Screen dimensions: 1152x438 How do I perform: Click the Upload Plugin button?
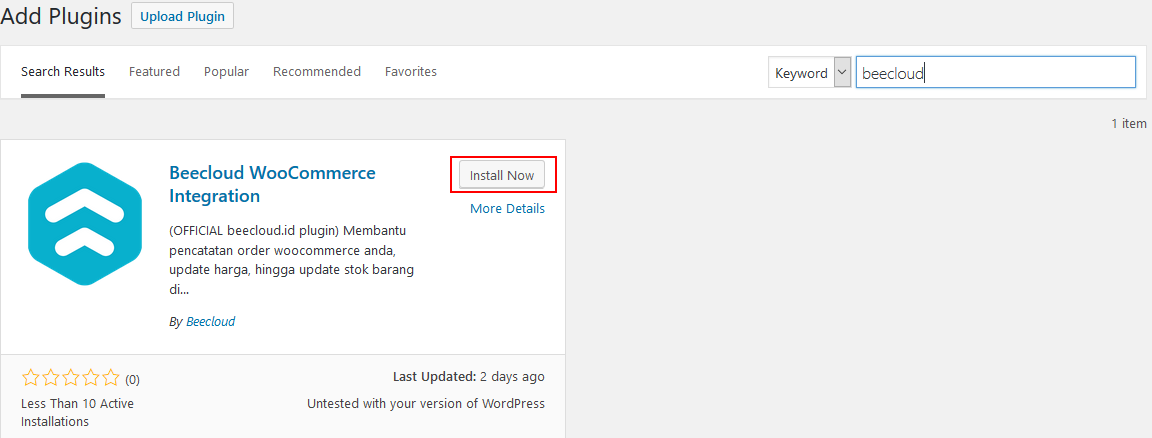[x=182, y=16]
